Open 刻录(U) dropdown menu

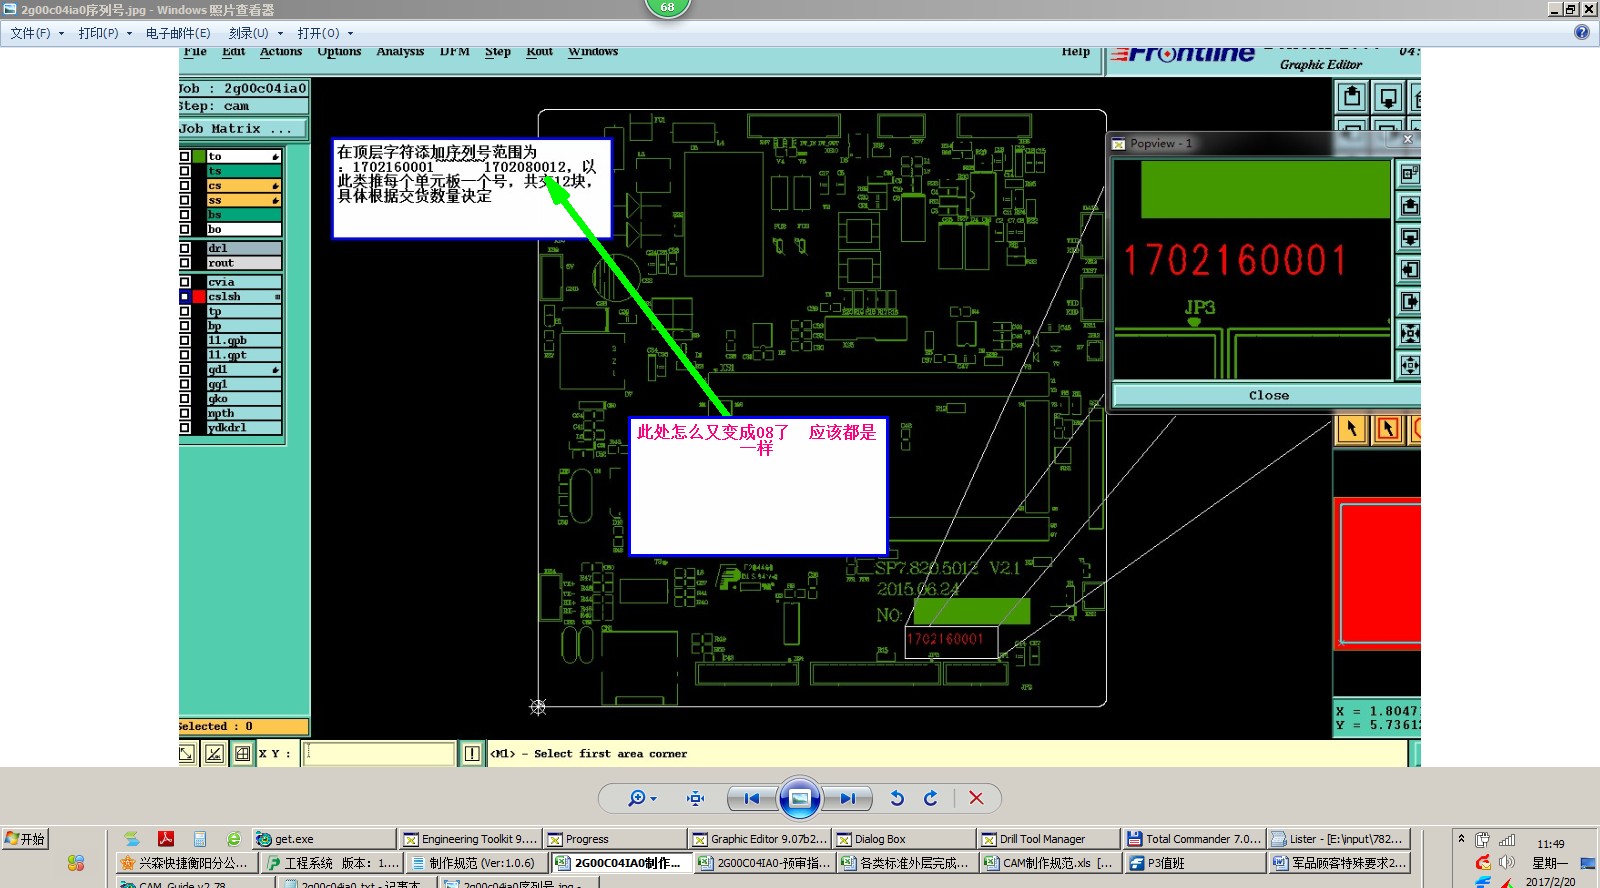click(x=255, y=33)
